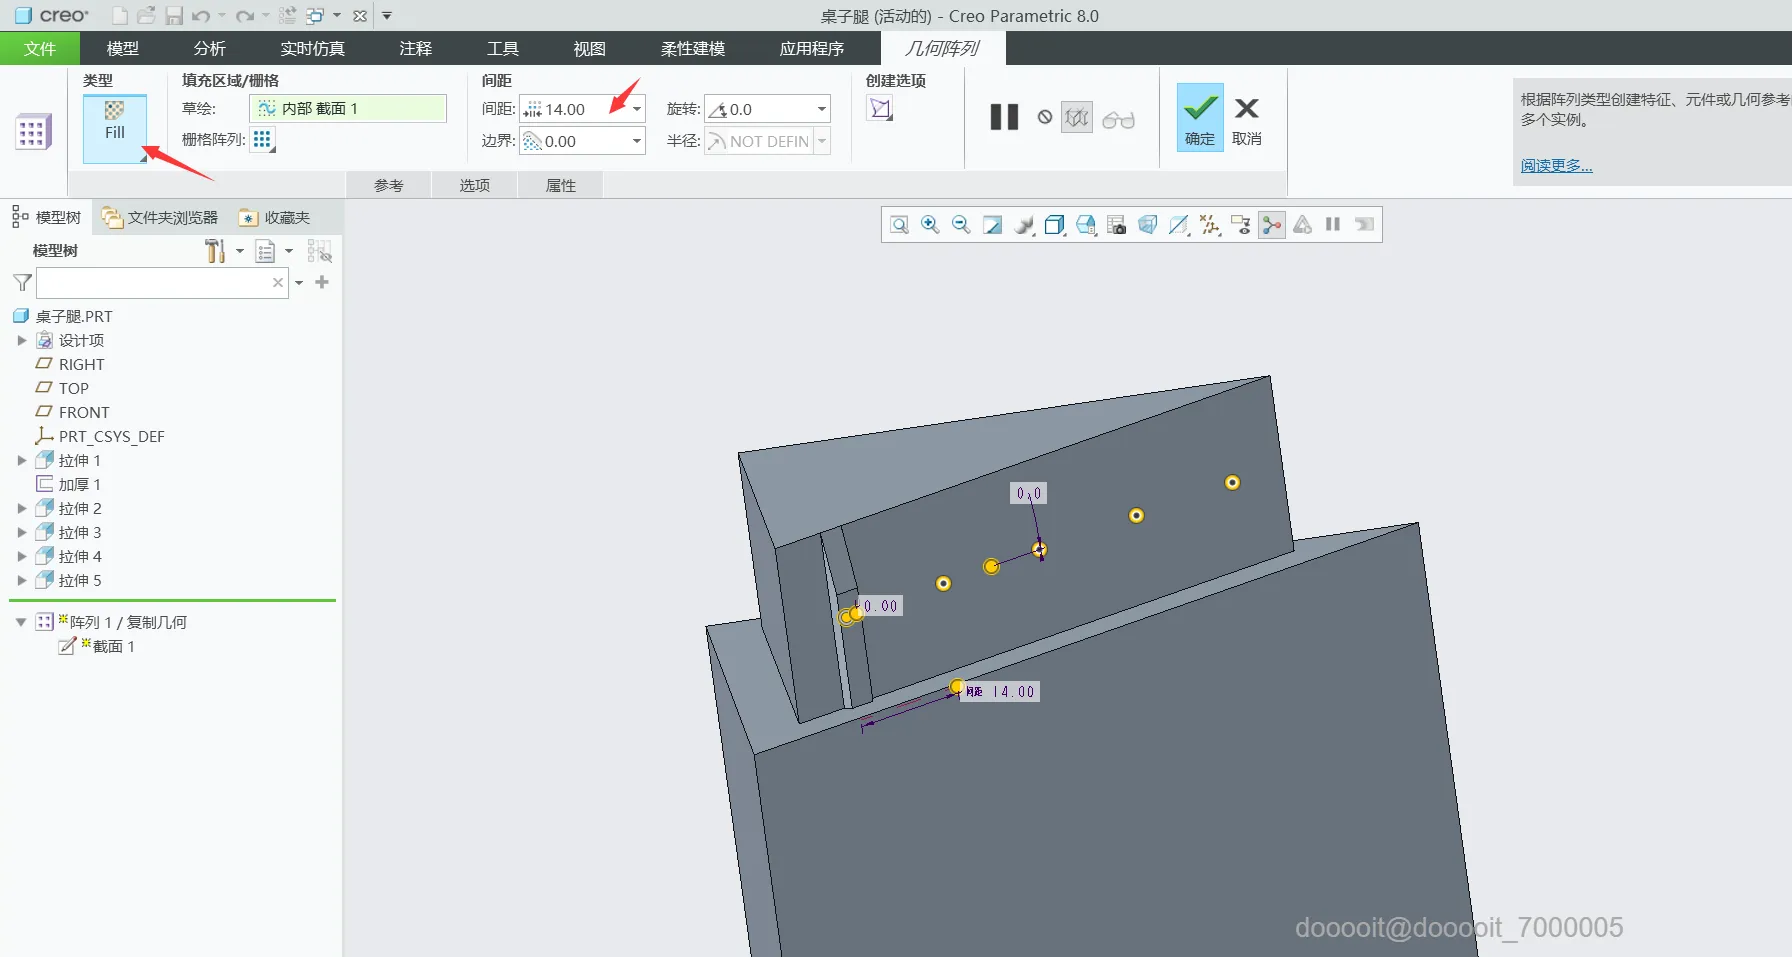This screenshot has width=1792, height=957.
Task: Click the Close window X icon in quick access
Action: [360, 16]
